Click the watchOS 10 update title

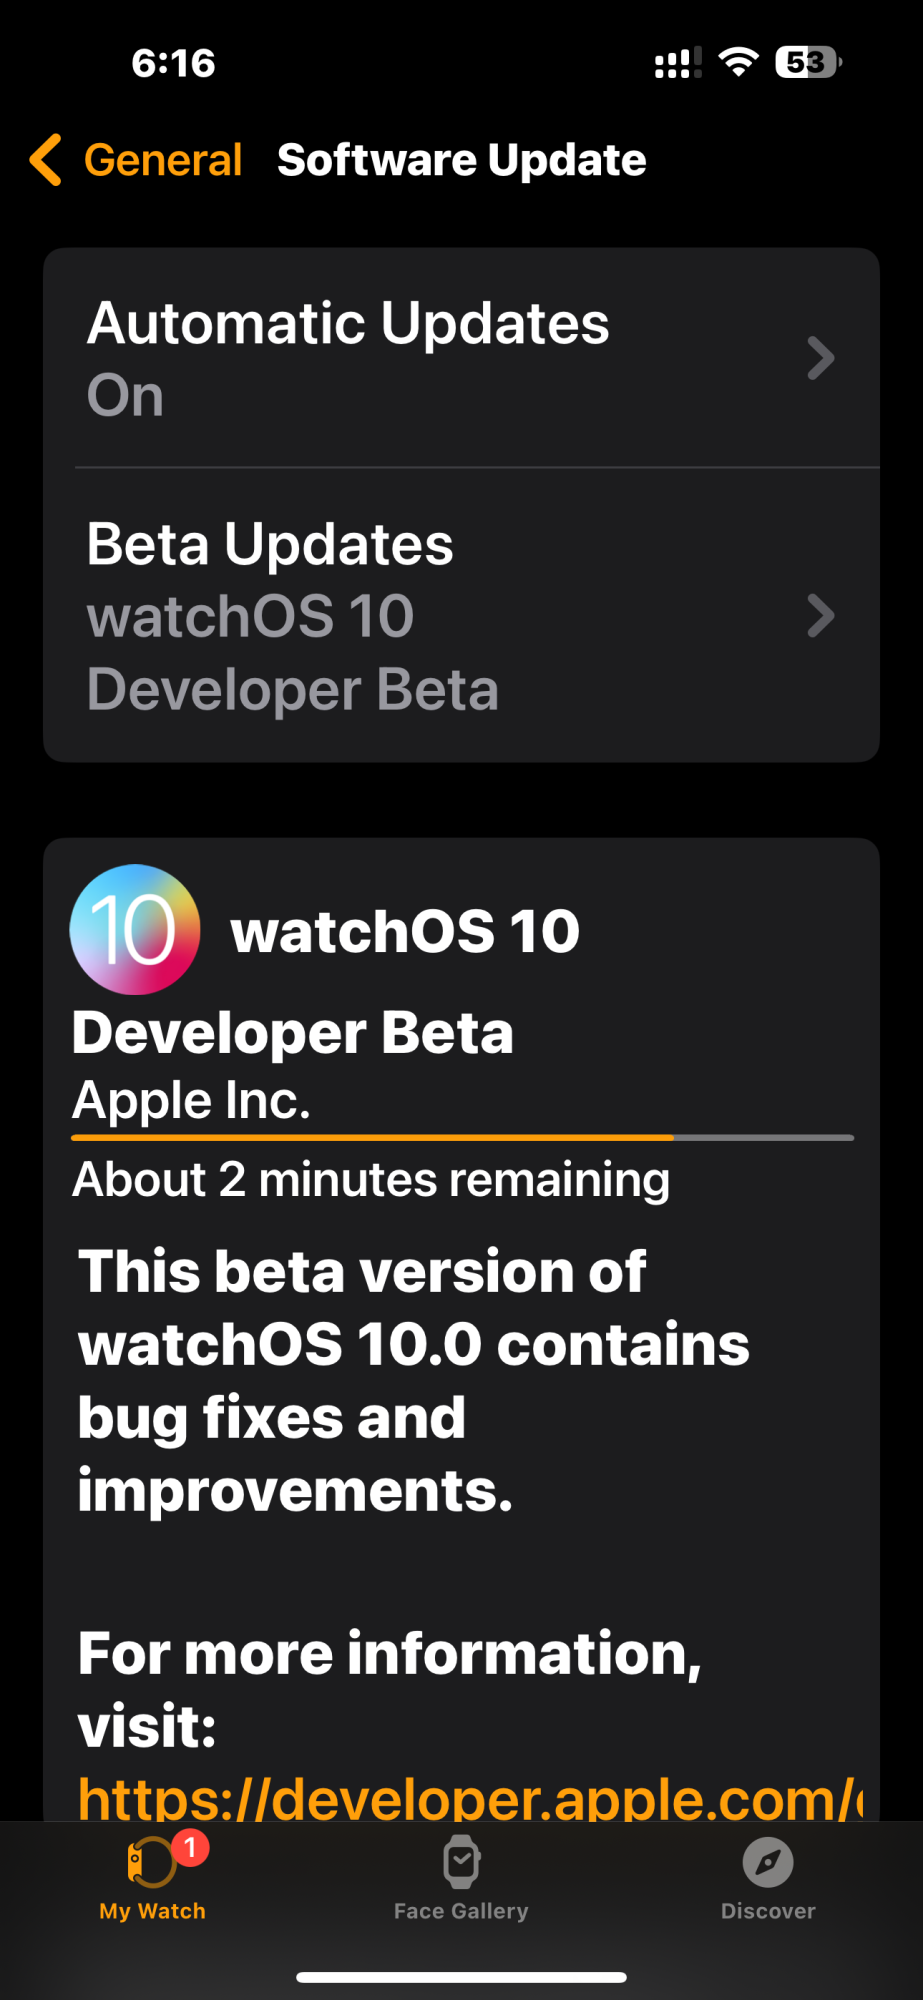click(405, 931)
